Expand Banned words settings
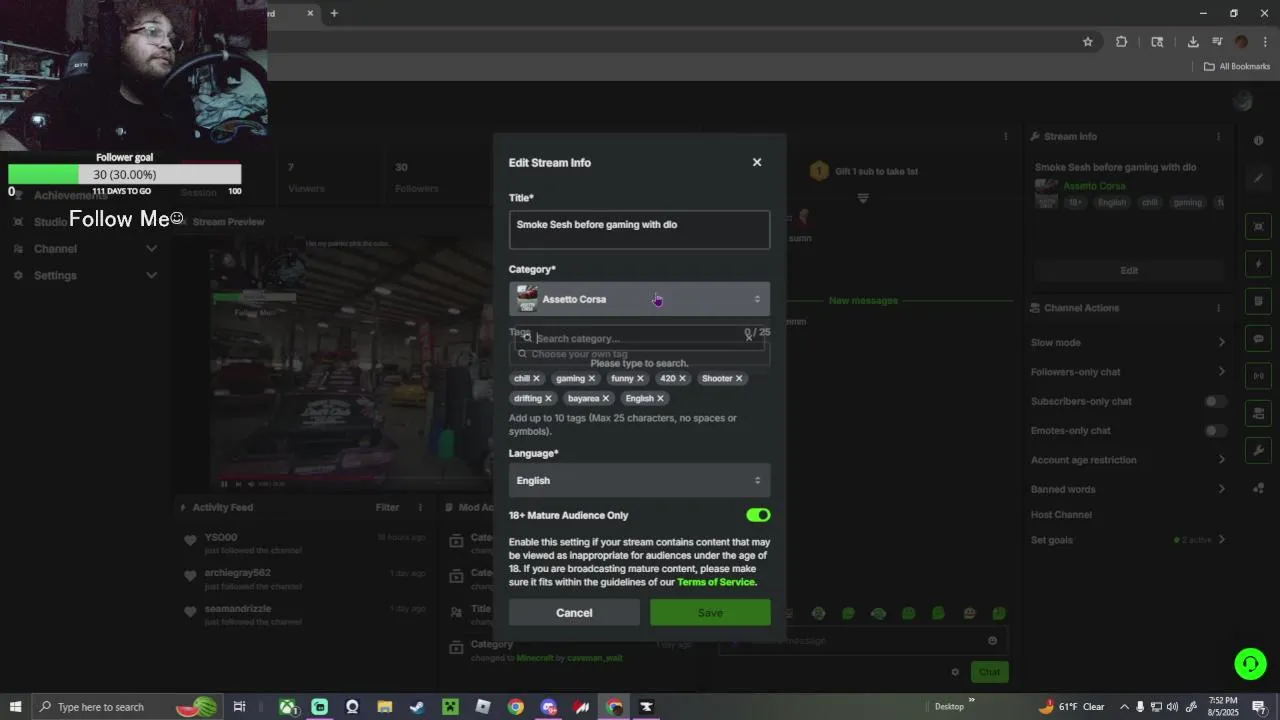Viewport: 1280px width, 720px height. [x=1221, y=489]
